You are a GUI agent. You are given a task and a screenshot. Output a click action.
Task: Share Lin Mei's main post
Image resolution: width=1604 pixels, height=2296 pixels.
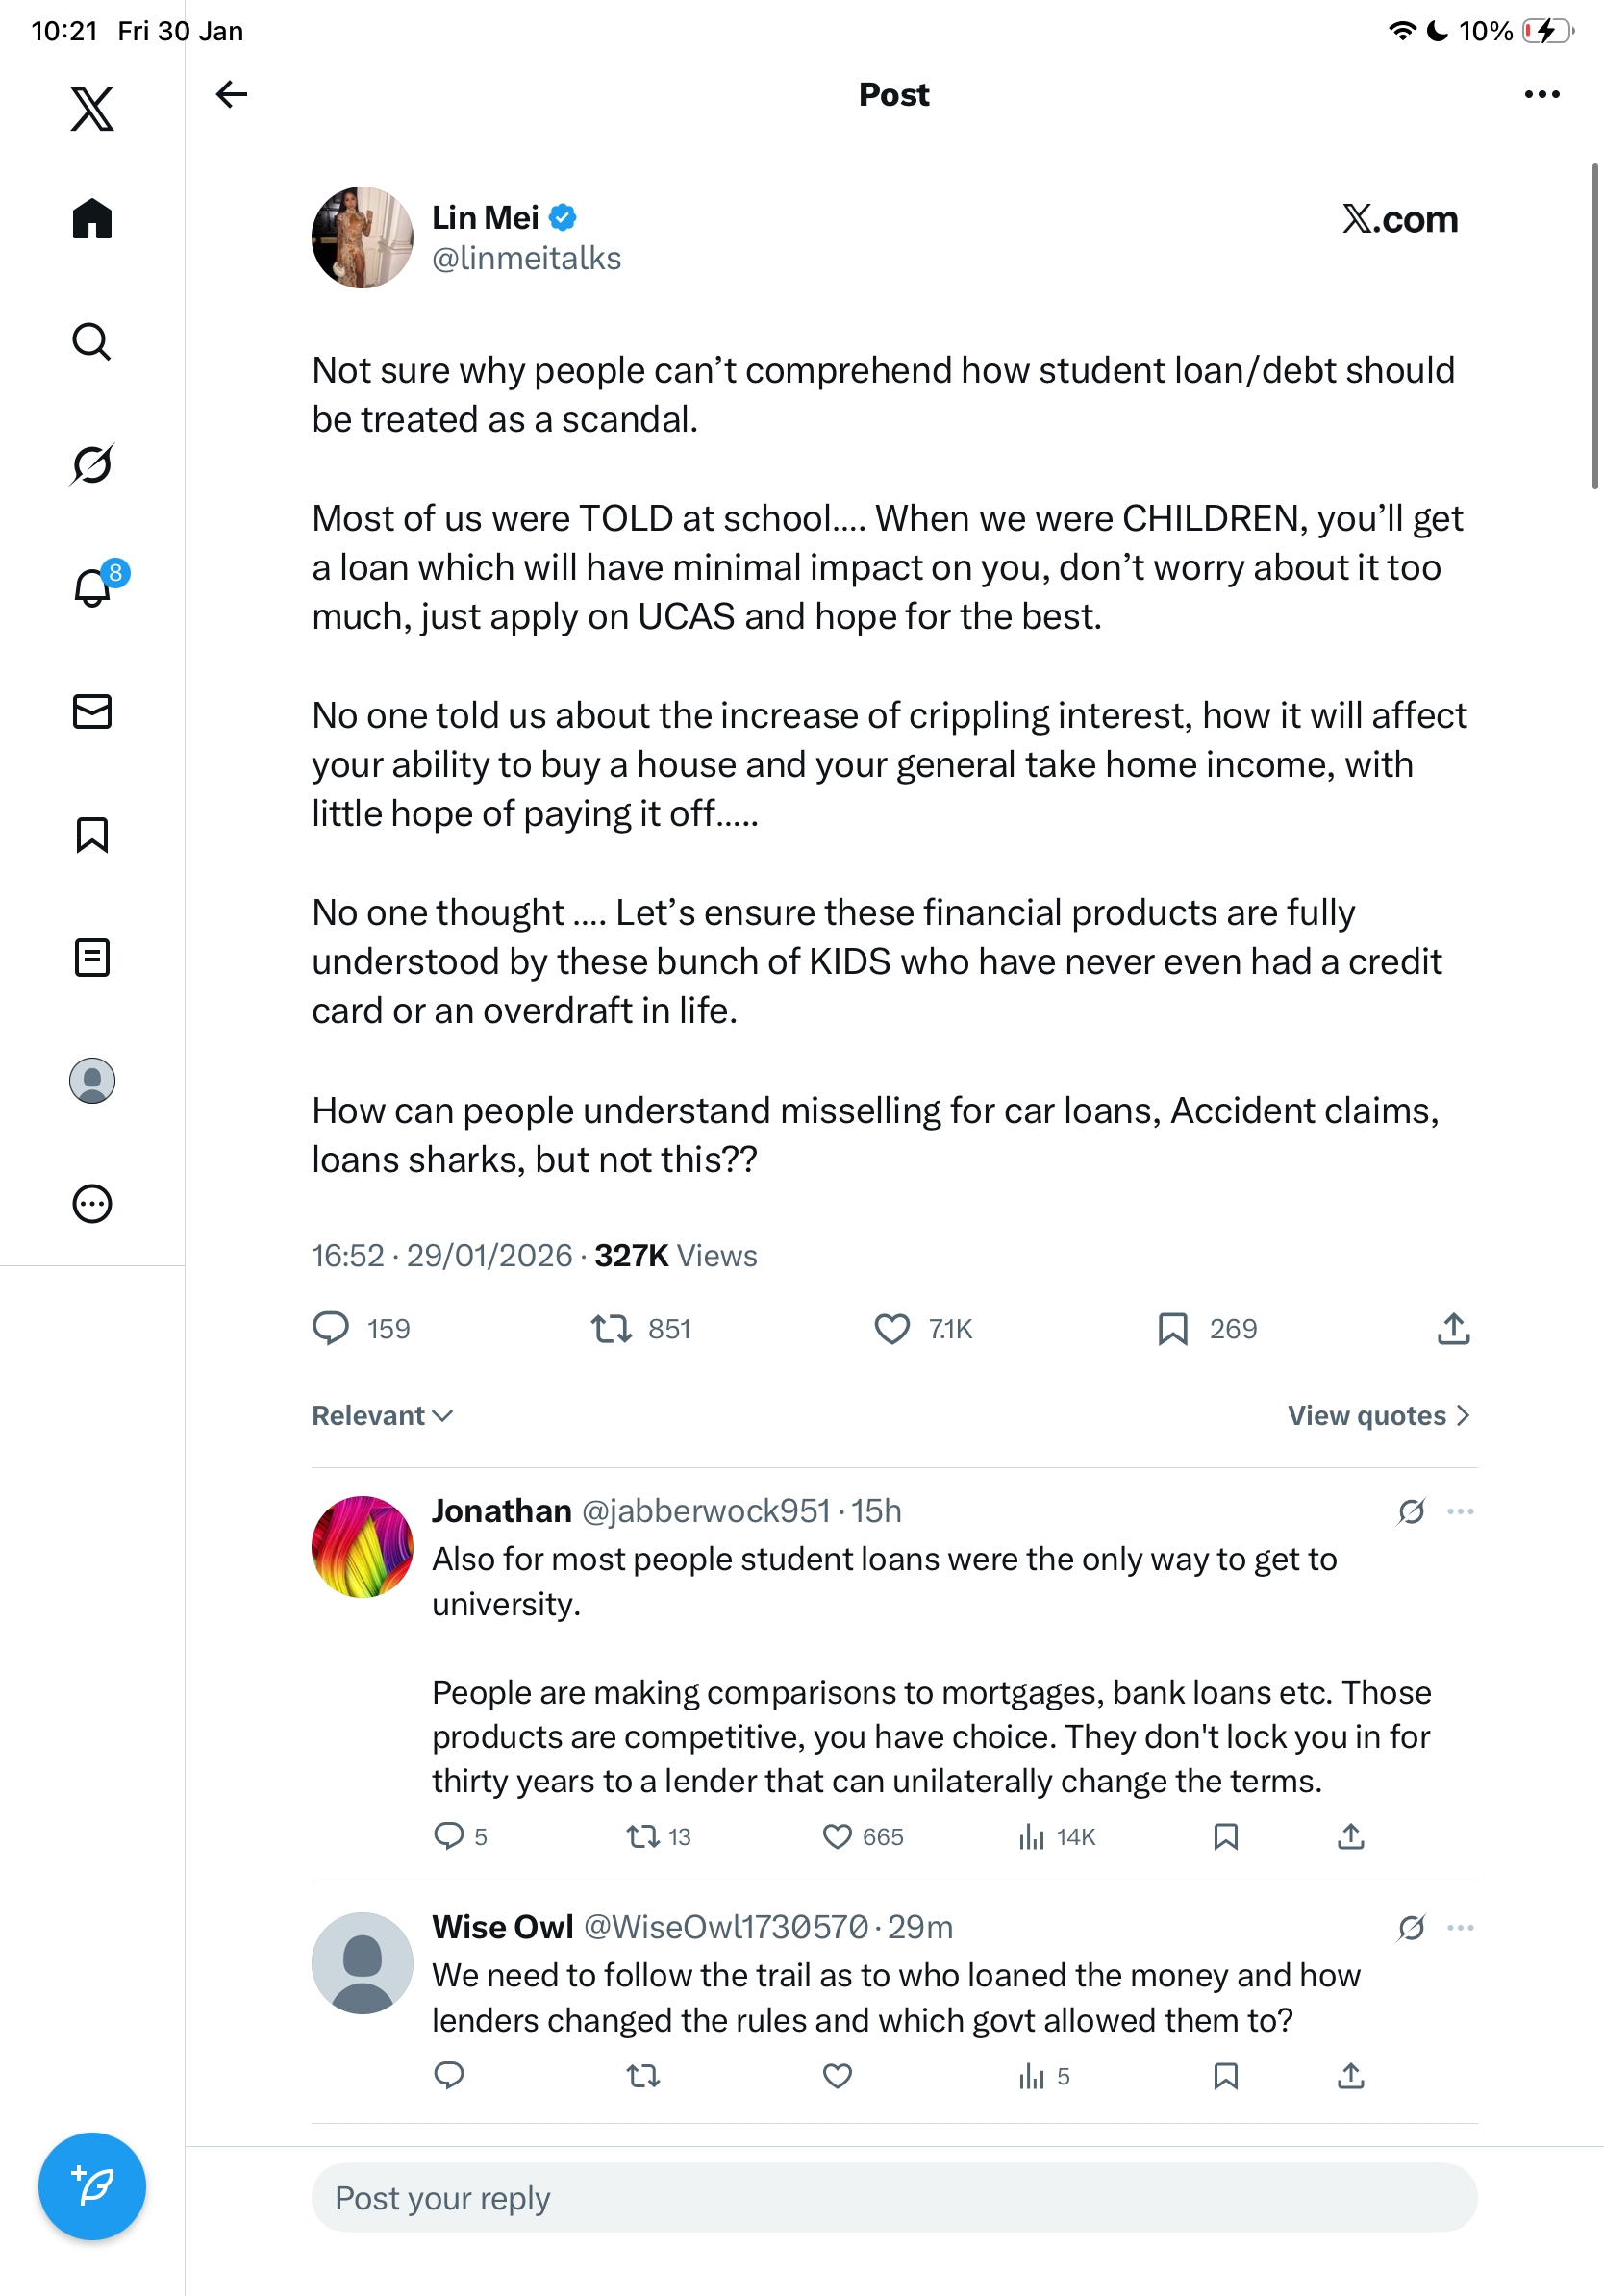1453,1329
